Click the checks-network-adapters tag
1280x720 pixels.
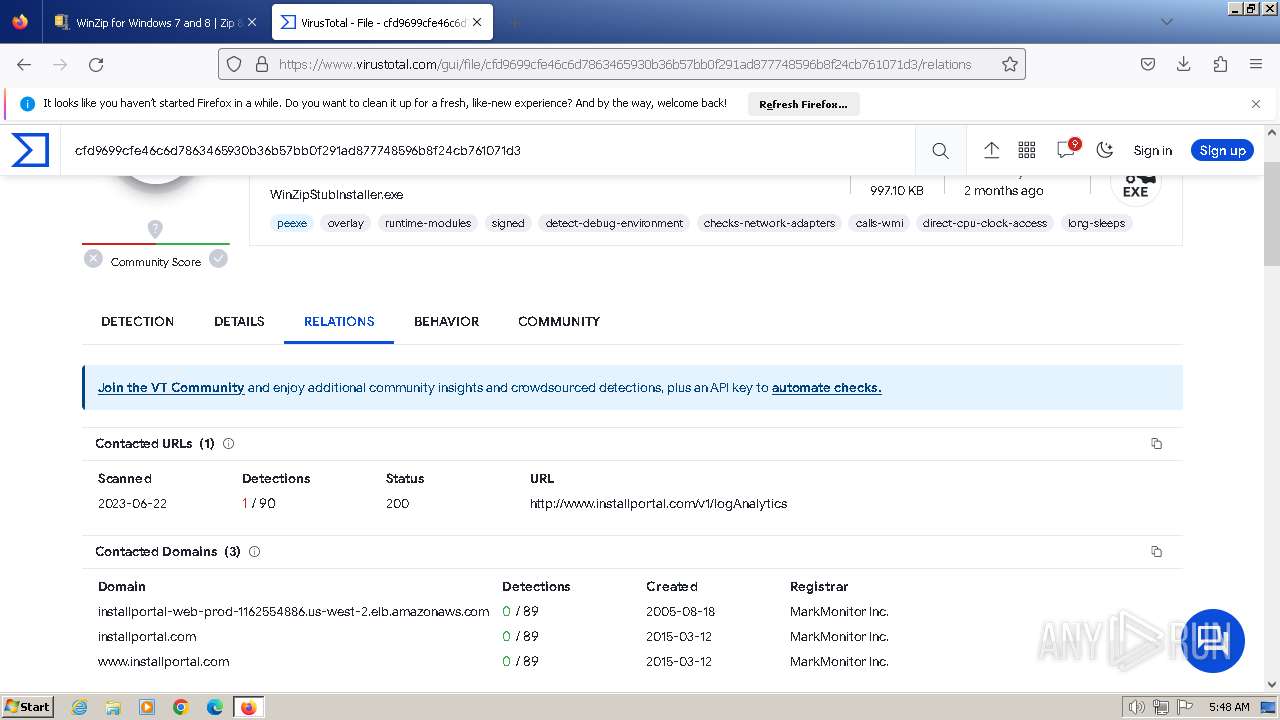[x=769, y=223]
